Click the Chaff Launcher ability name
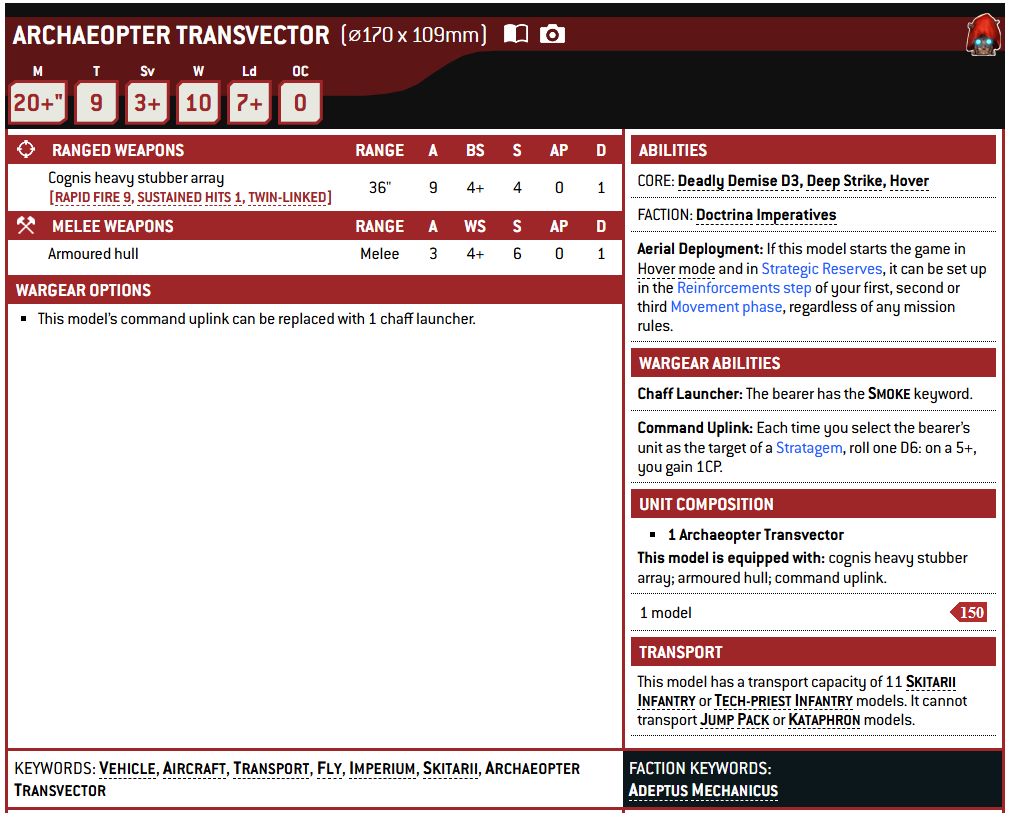 [x=690, y=393]
